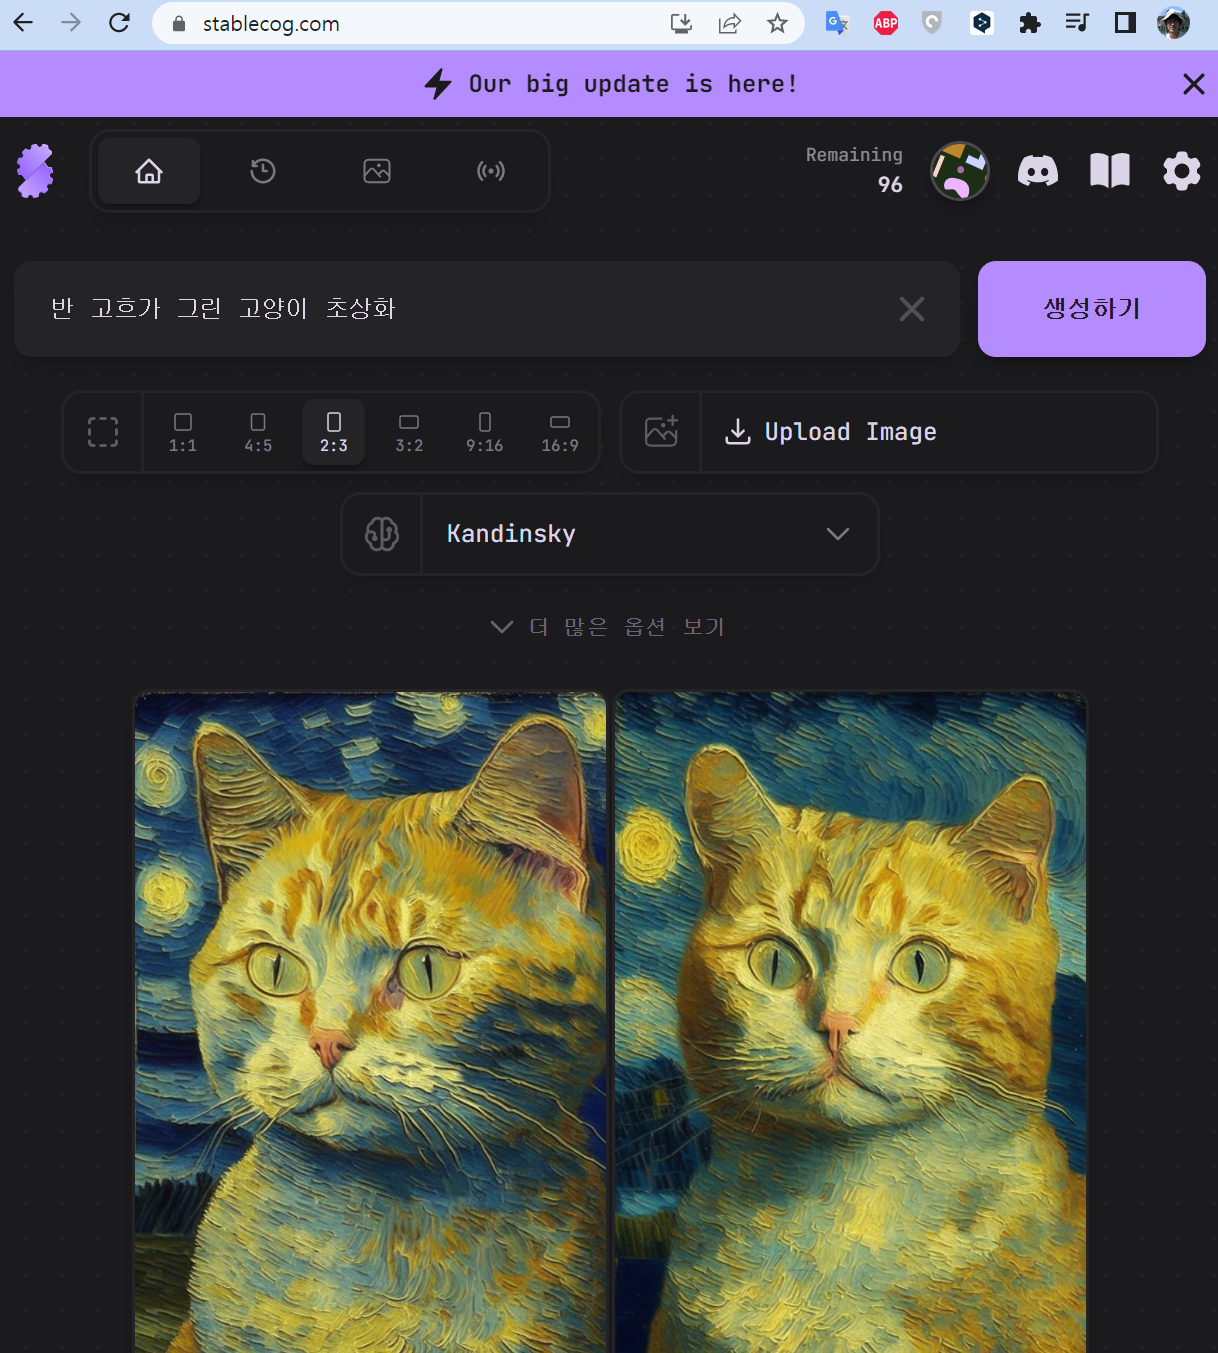The width and height of the screenshot is (1218, 1353).
Task: Open the user profile avatar
Action: 960,171
